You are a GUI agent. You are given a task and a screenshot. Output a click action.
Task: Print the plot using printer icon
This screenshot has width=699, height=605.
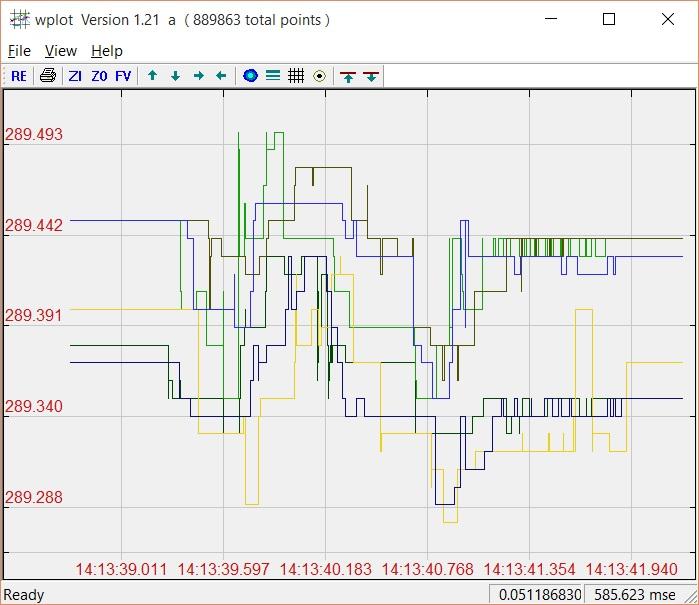tap(48, 76)
